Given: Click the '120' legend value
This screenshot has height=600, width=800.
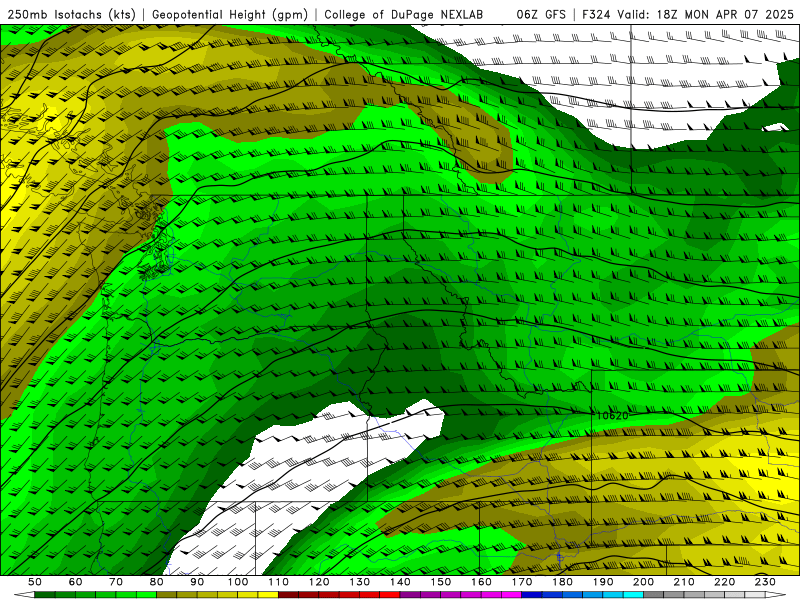Looking at the screenshot, I should click(x=319, y=582).
